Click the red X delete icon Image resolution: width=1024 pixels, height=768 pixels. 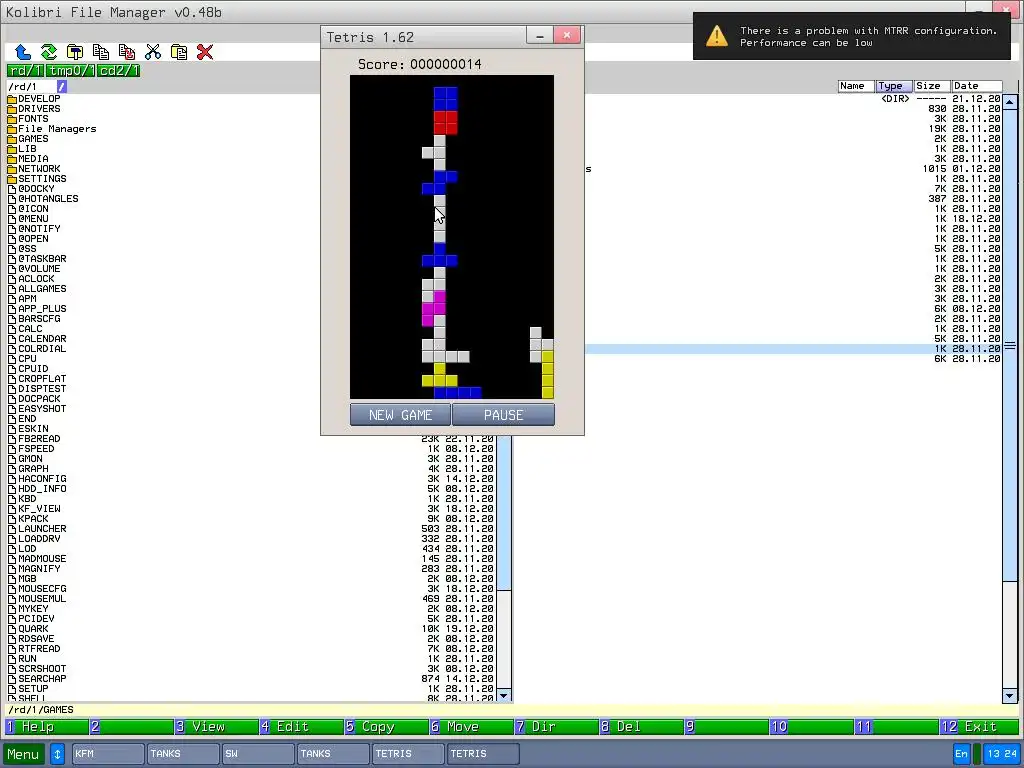click(x=205, y=52)
